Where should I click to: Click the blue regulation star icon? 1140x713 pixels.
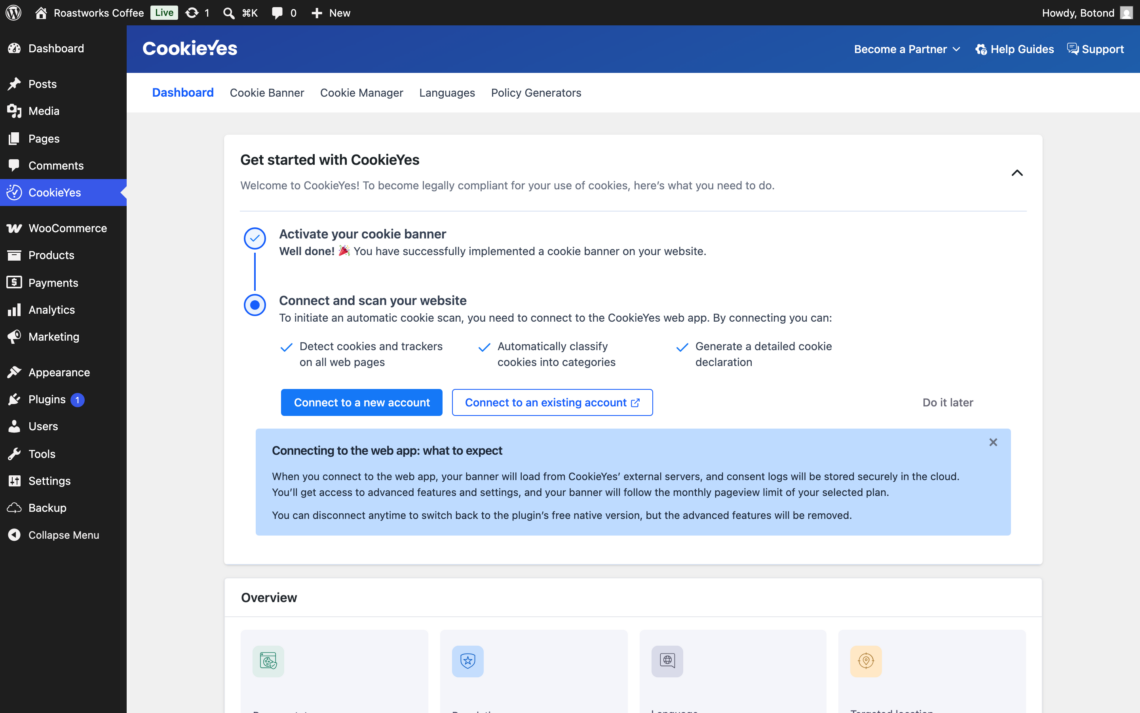click(x=467, y=661)
